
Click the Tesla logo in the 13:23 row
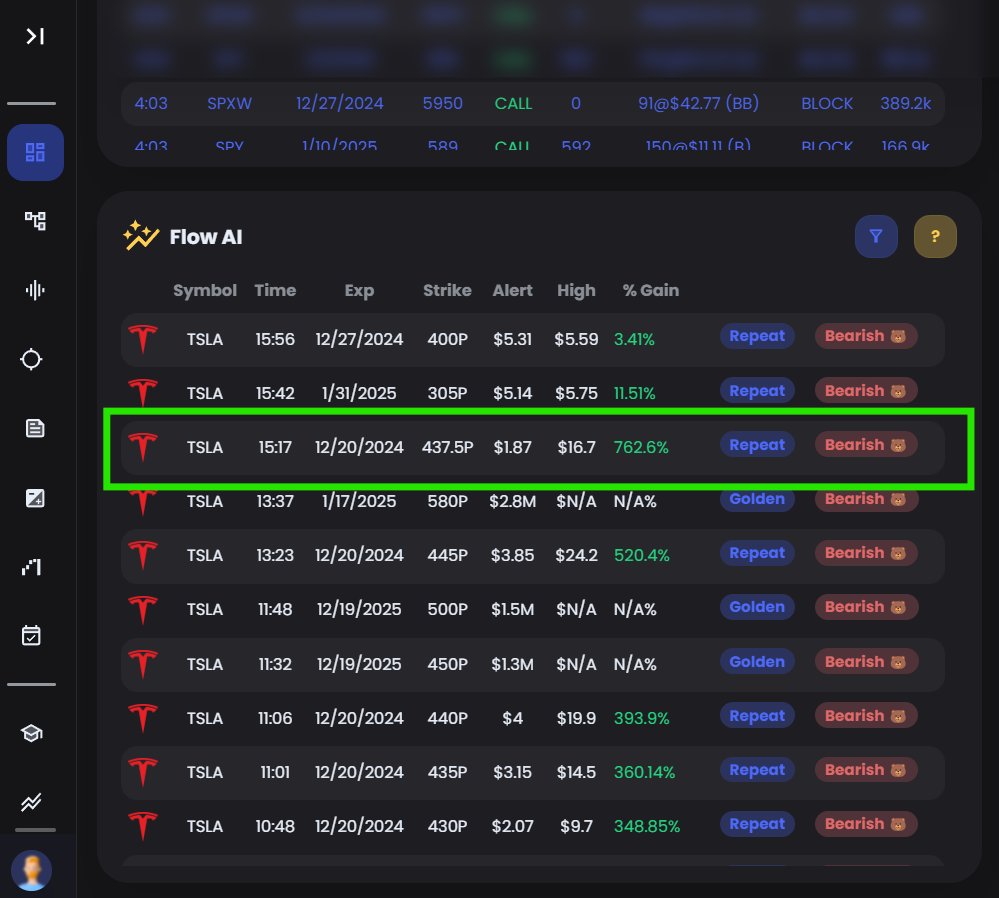(x=143, y=554)
